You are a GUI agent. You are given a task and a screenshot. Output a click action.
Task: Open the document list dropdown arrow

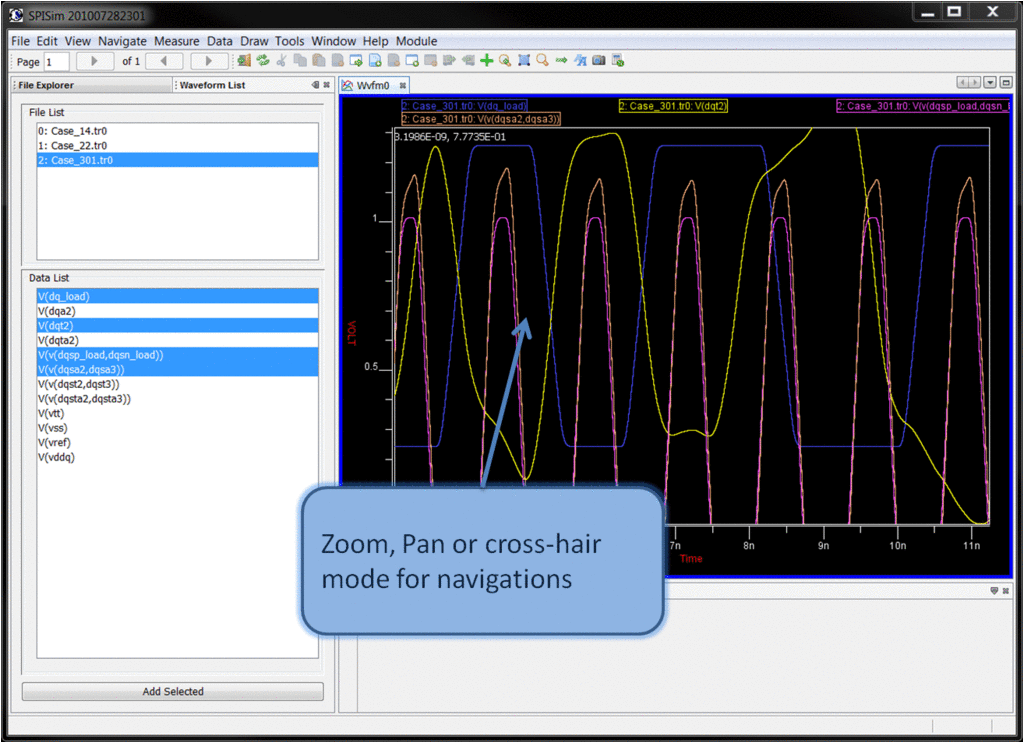click(x=990, y=83)
